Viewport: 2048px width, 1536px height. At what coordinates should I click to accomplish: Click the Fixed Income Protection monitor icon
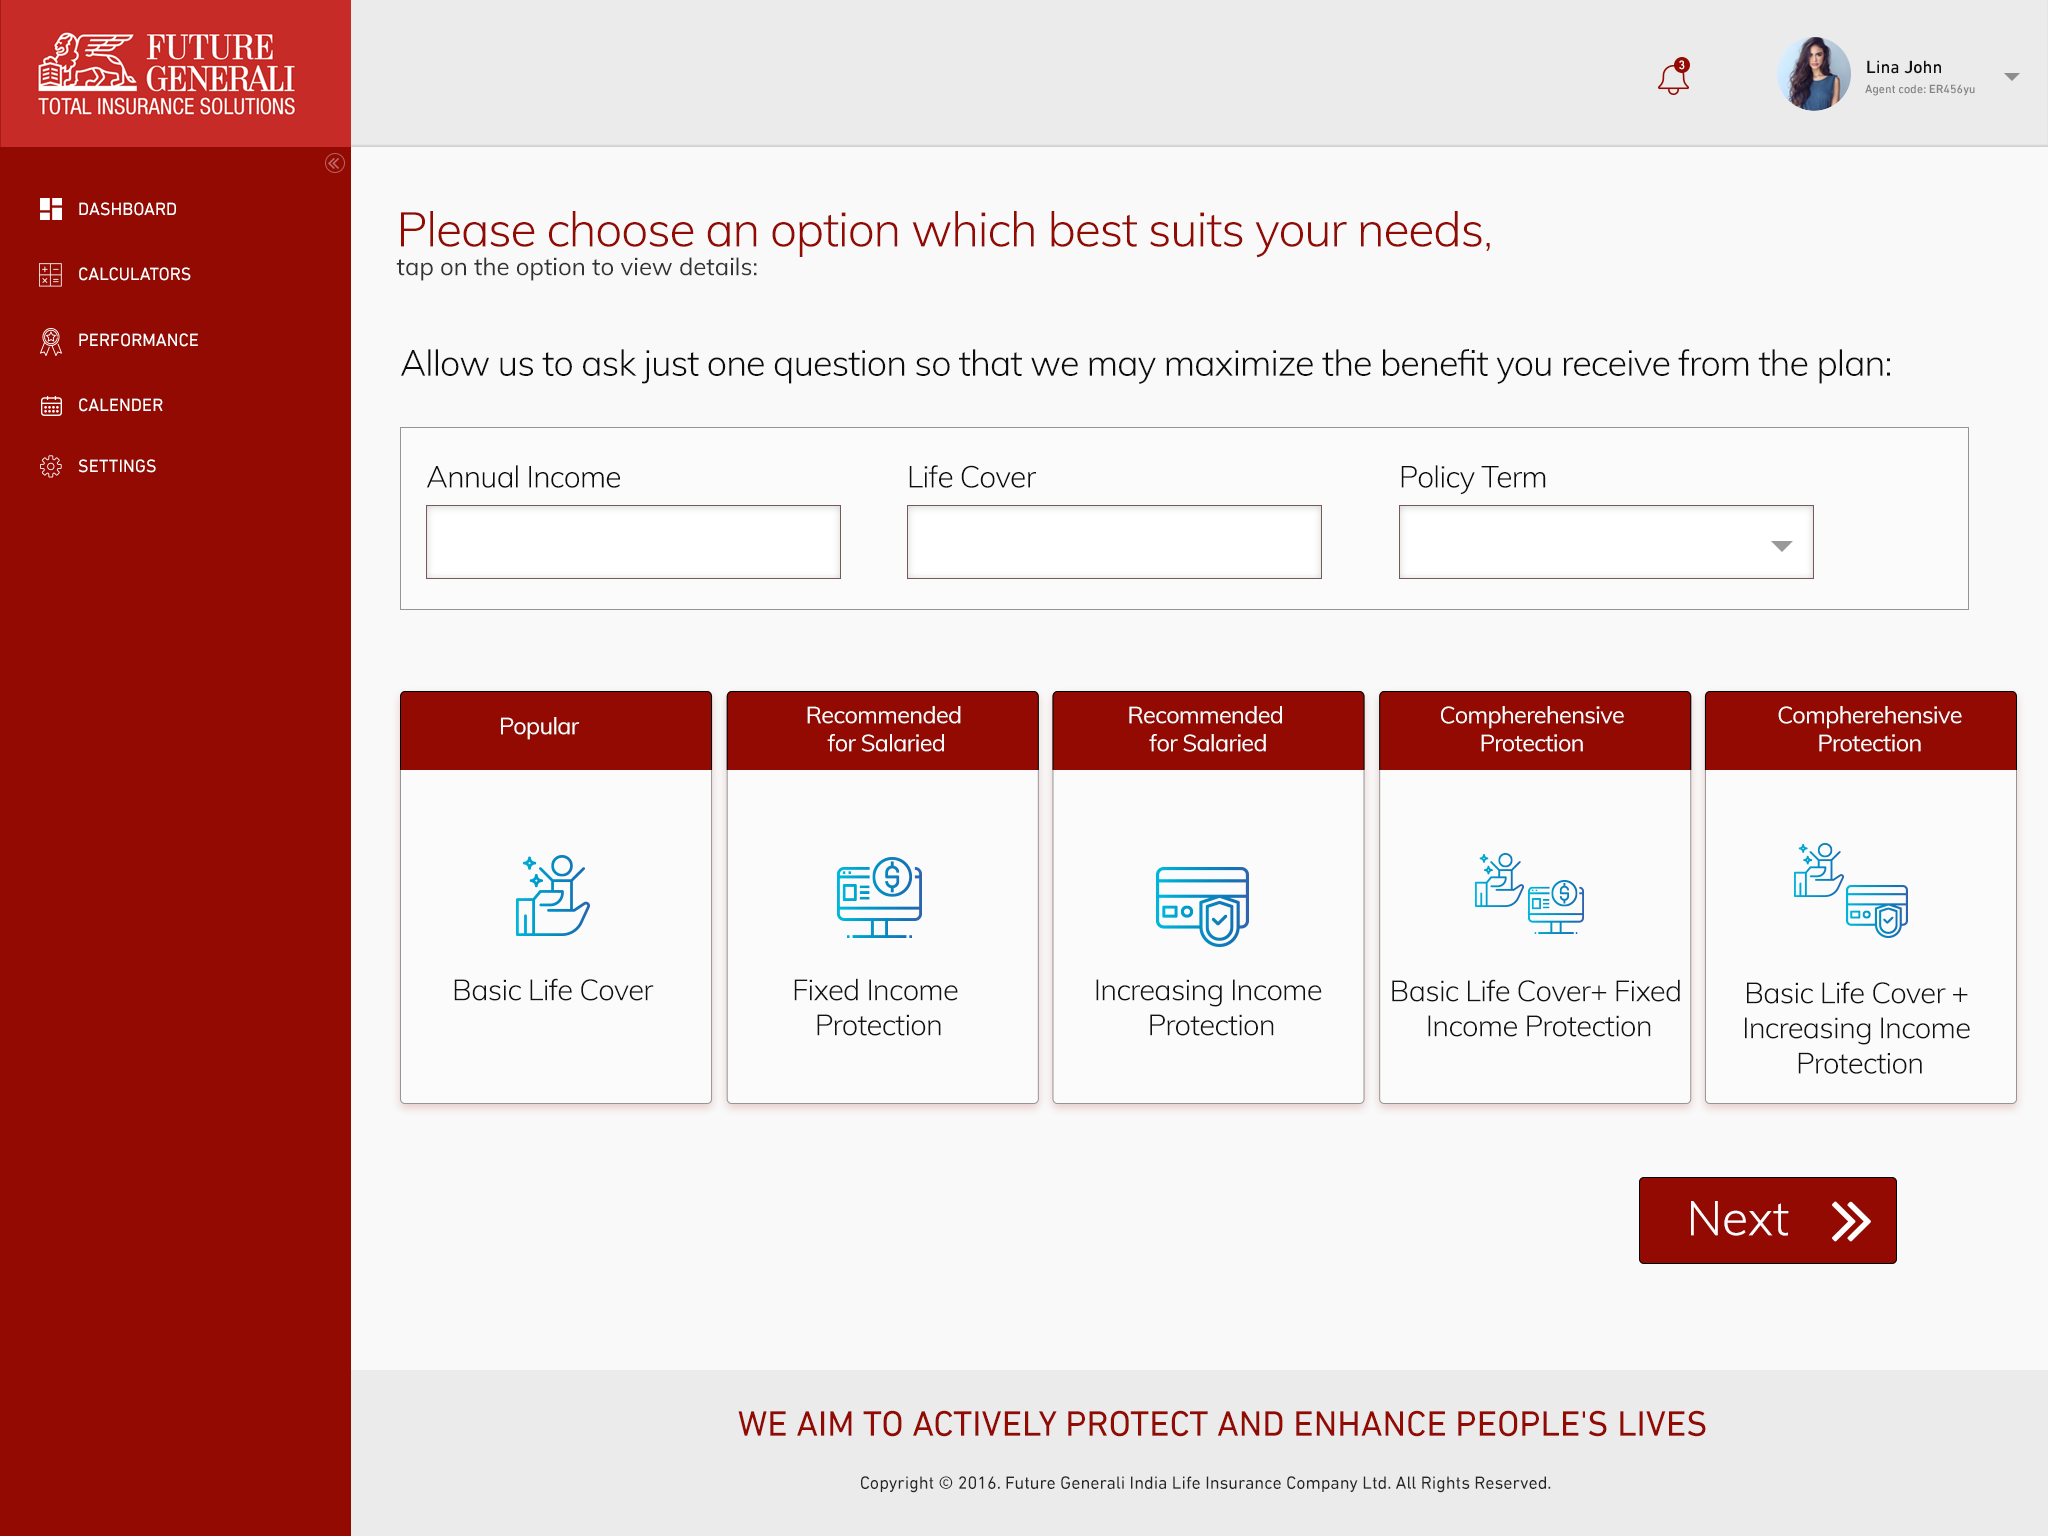click(879, 897)
